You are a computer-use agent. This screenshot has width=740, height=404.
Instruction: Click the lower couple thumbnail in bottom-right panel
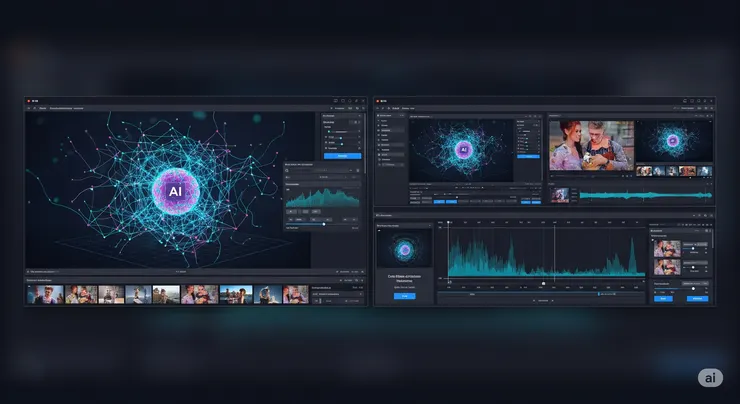coord(667,267)
